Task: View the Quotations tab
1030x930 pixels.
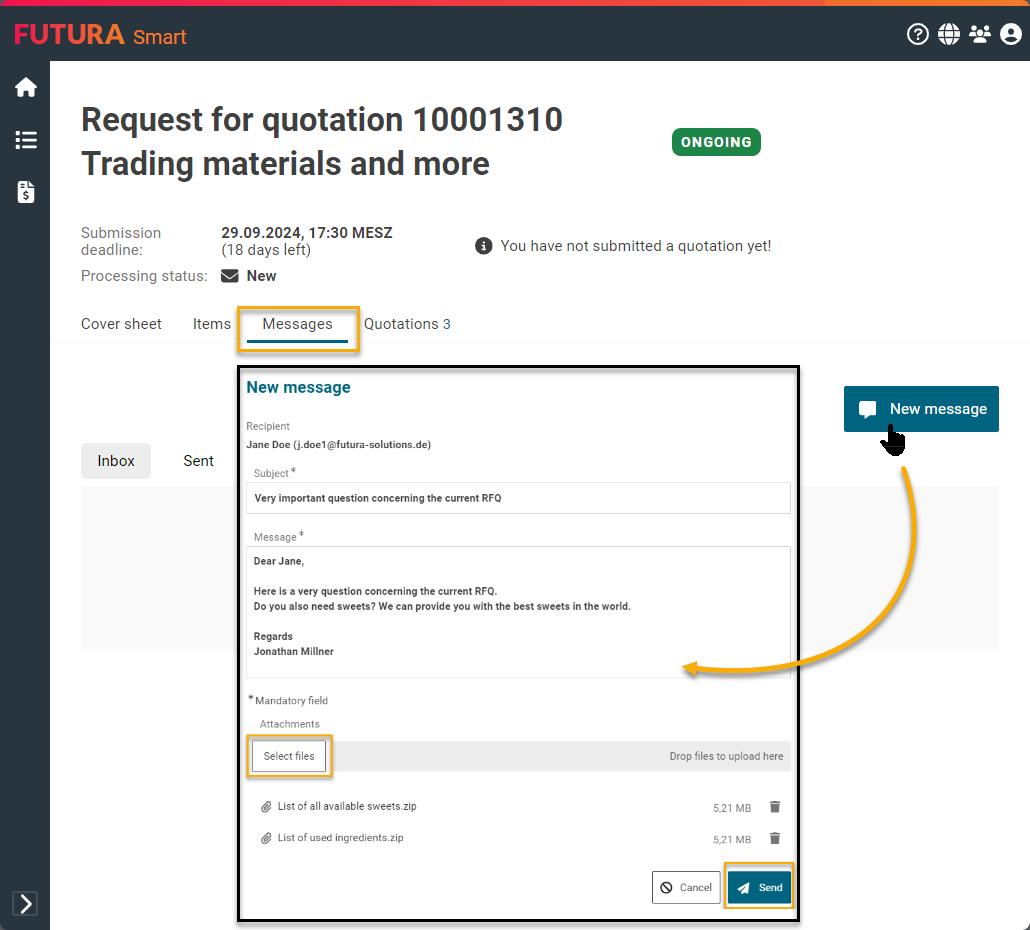Action: (x=407, y=324)
